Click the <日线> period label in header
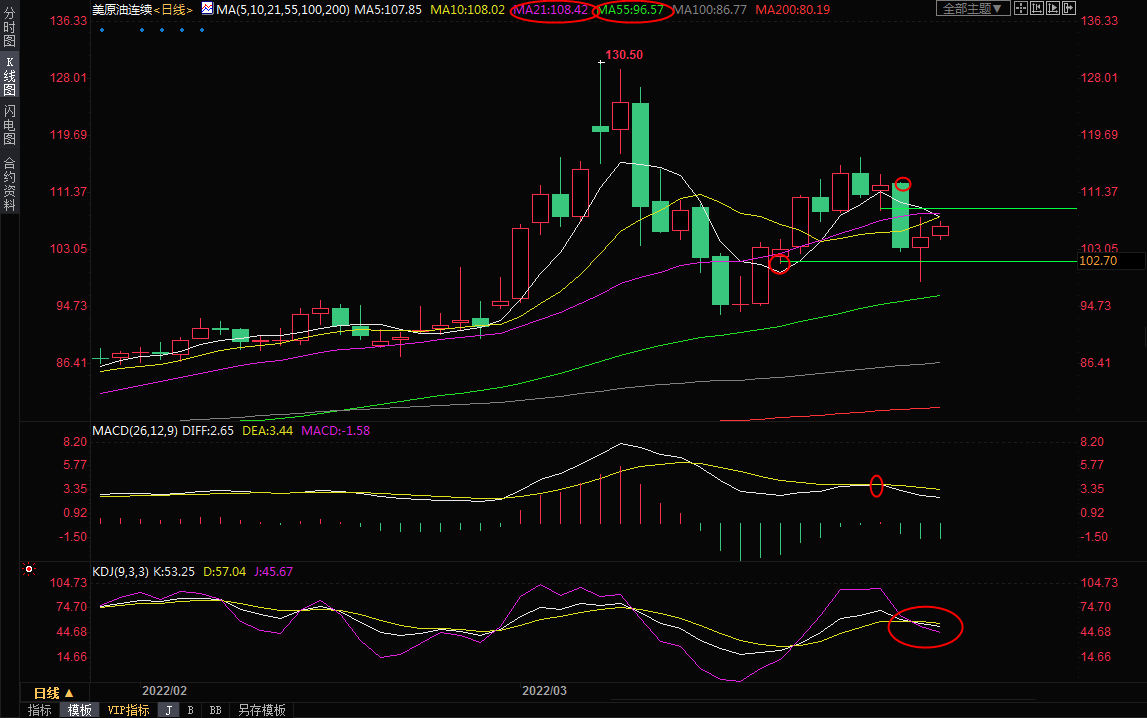This screenshot has height=718, width=1147. coord(173,9)
